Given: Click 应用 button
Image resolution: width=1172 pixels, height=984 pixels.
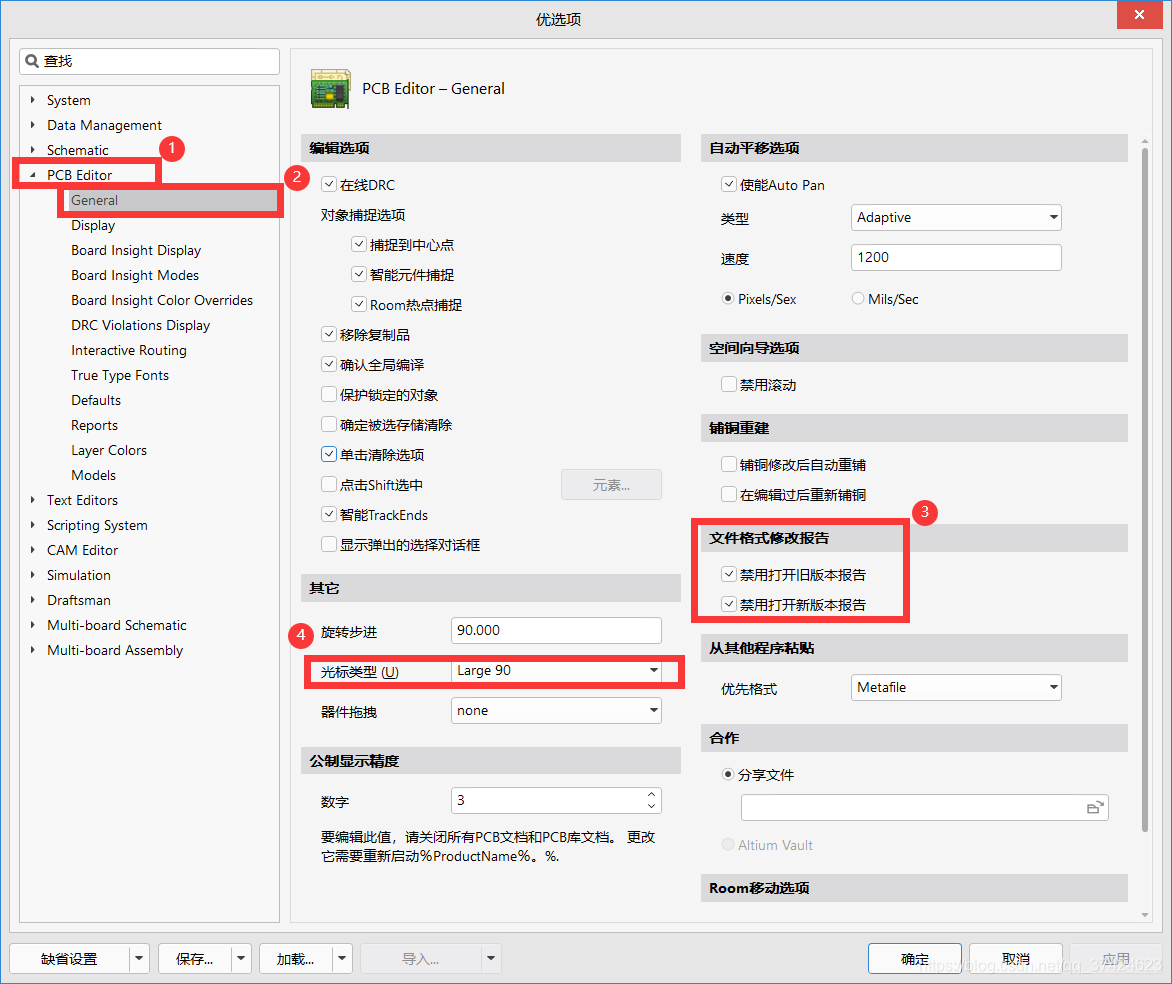Looking at the screenshot, I should click(1116, 958).
